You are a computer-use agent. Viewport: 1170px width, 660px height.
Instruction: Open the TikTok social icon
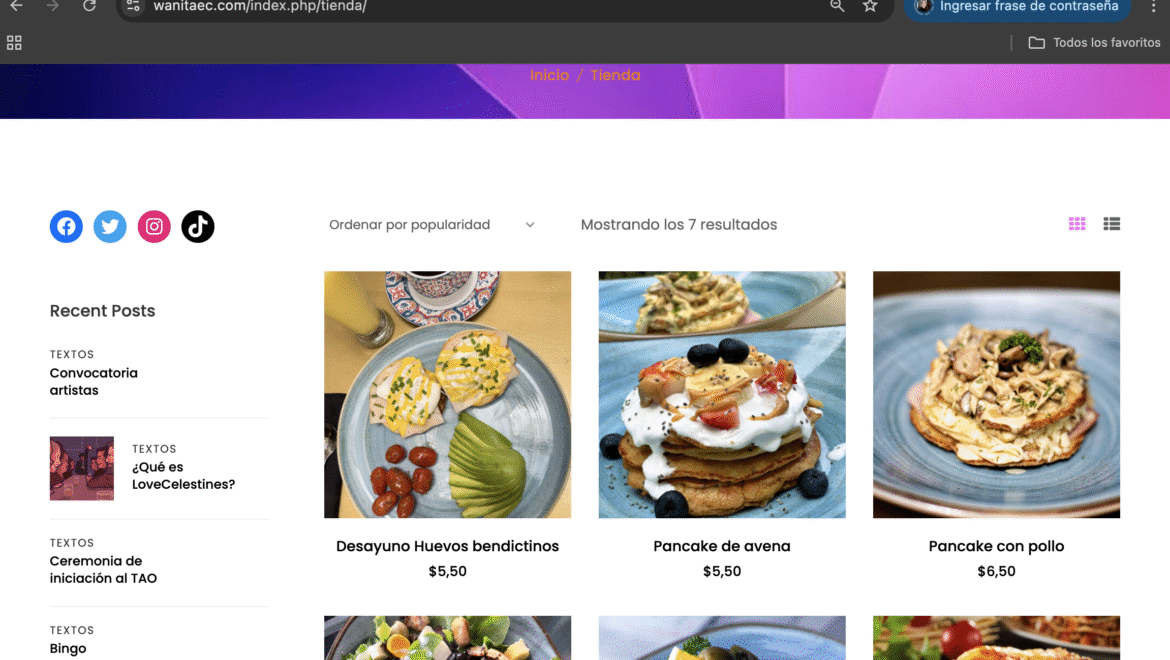tap(198, 226)
